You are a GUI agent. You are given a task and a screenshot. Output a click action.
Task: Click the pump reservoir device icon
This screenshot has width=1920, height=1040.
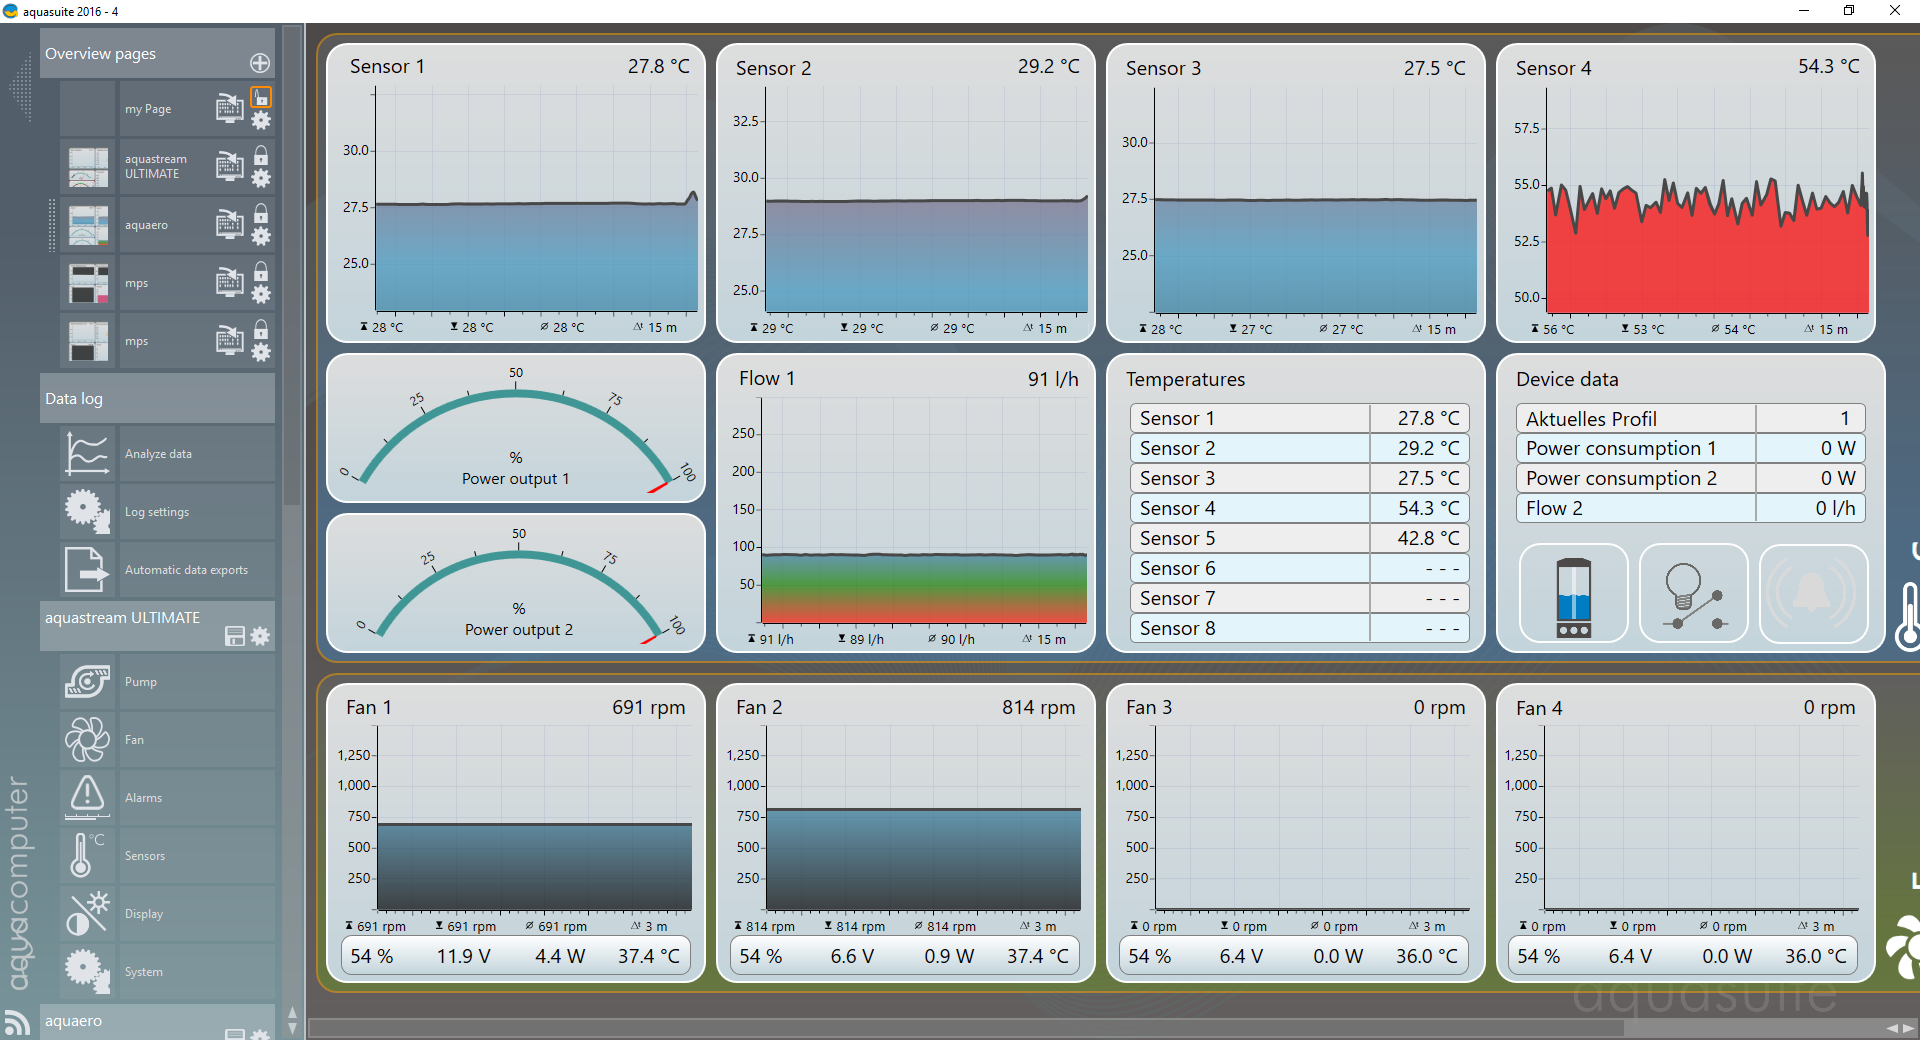[x=1573, y=596]
